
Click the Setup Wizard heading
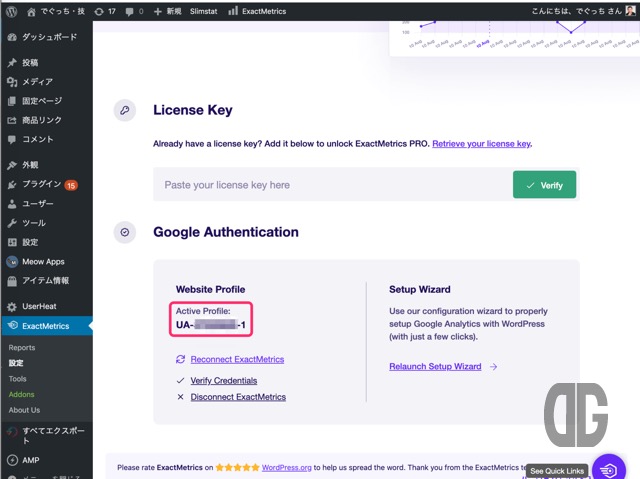(420, 289)
